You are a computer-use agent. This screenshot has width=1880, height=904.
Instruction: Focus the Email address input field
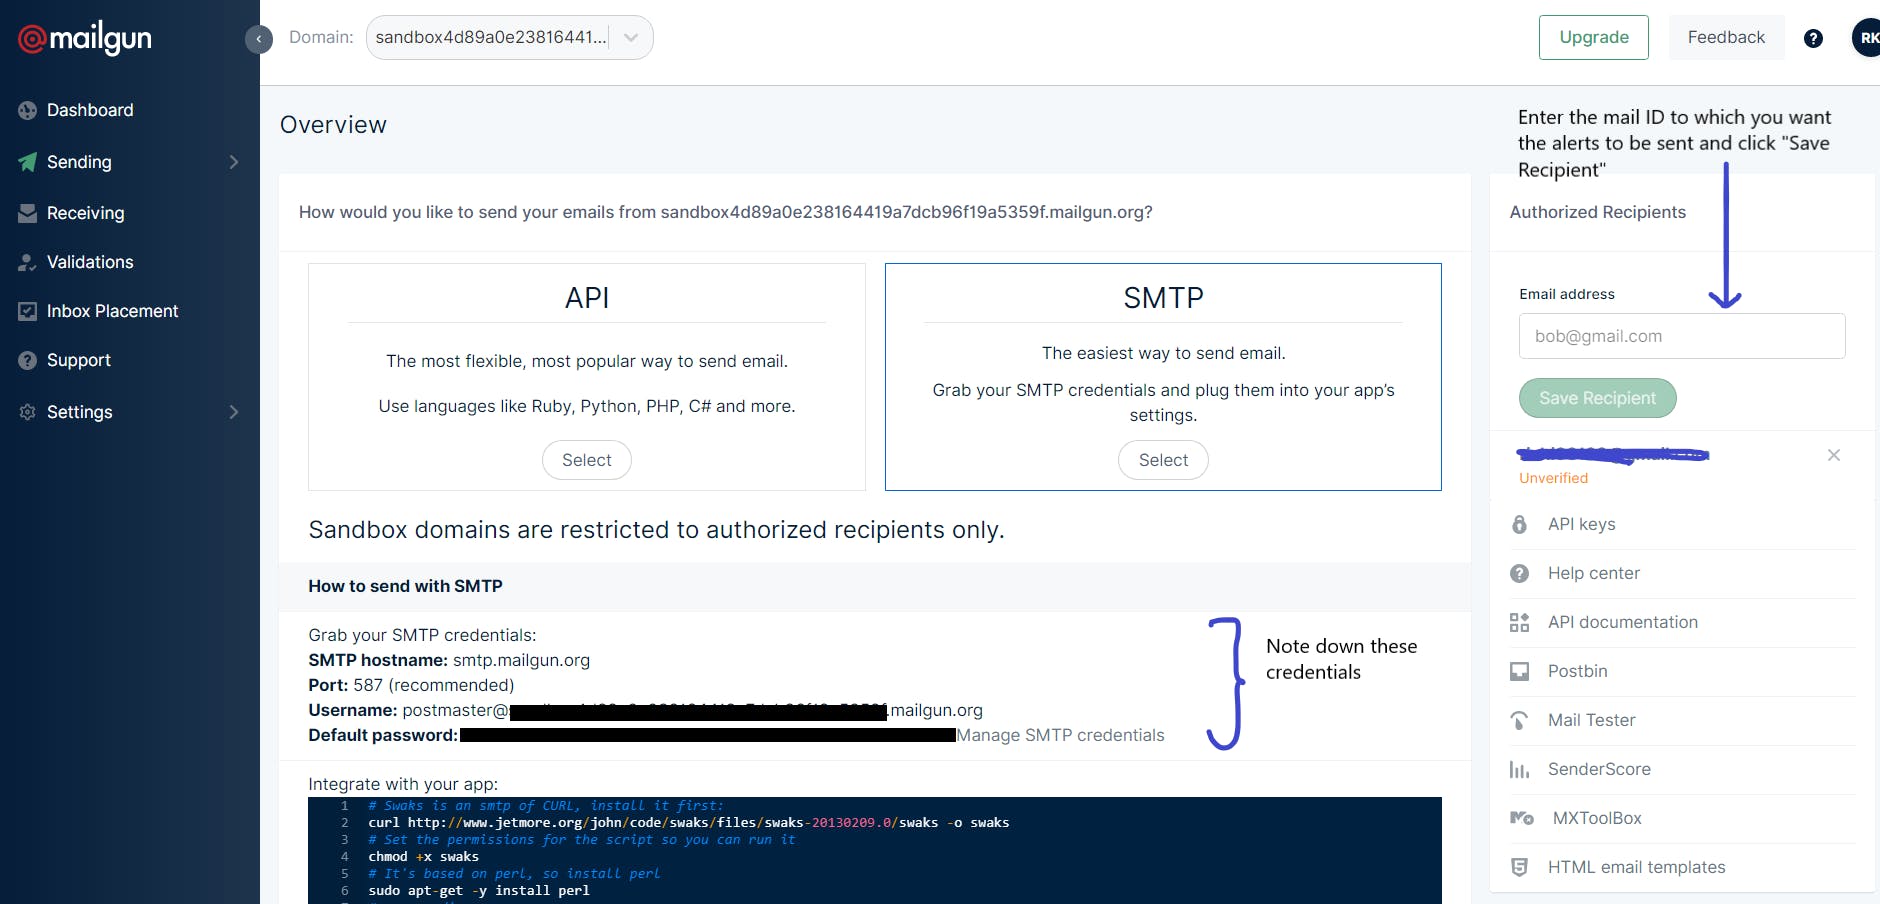[1682, 336]
